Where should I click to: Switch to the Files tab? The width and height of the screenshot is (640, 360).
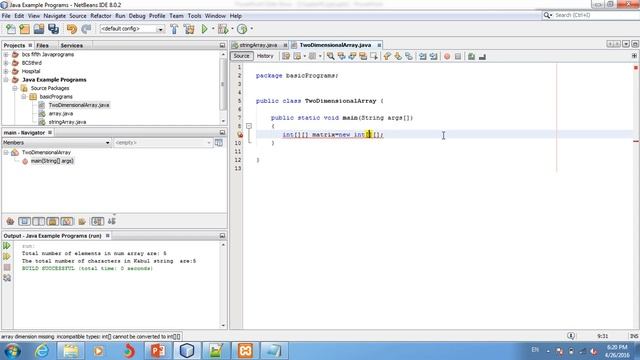[42, 45]
